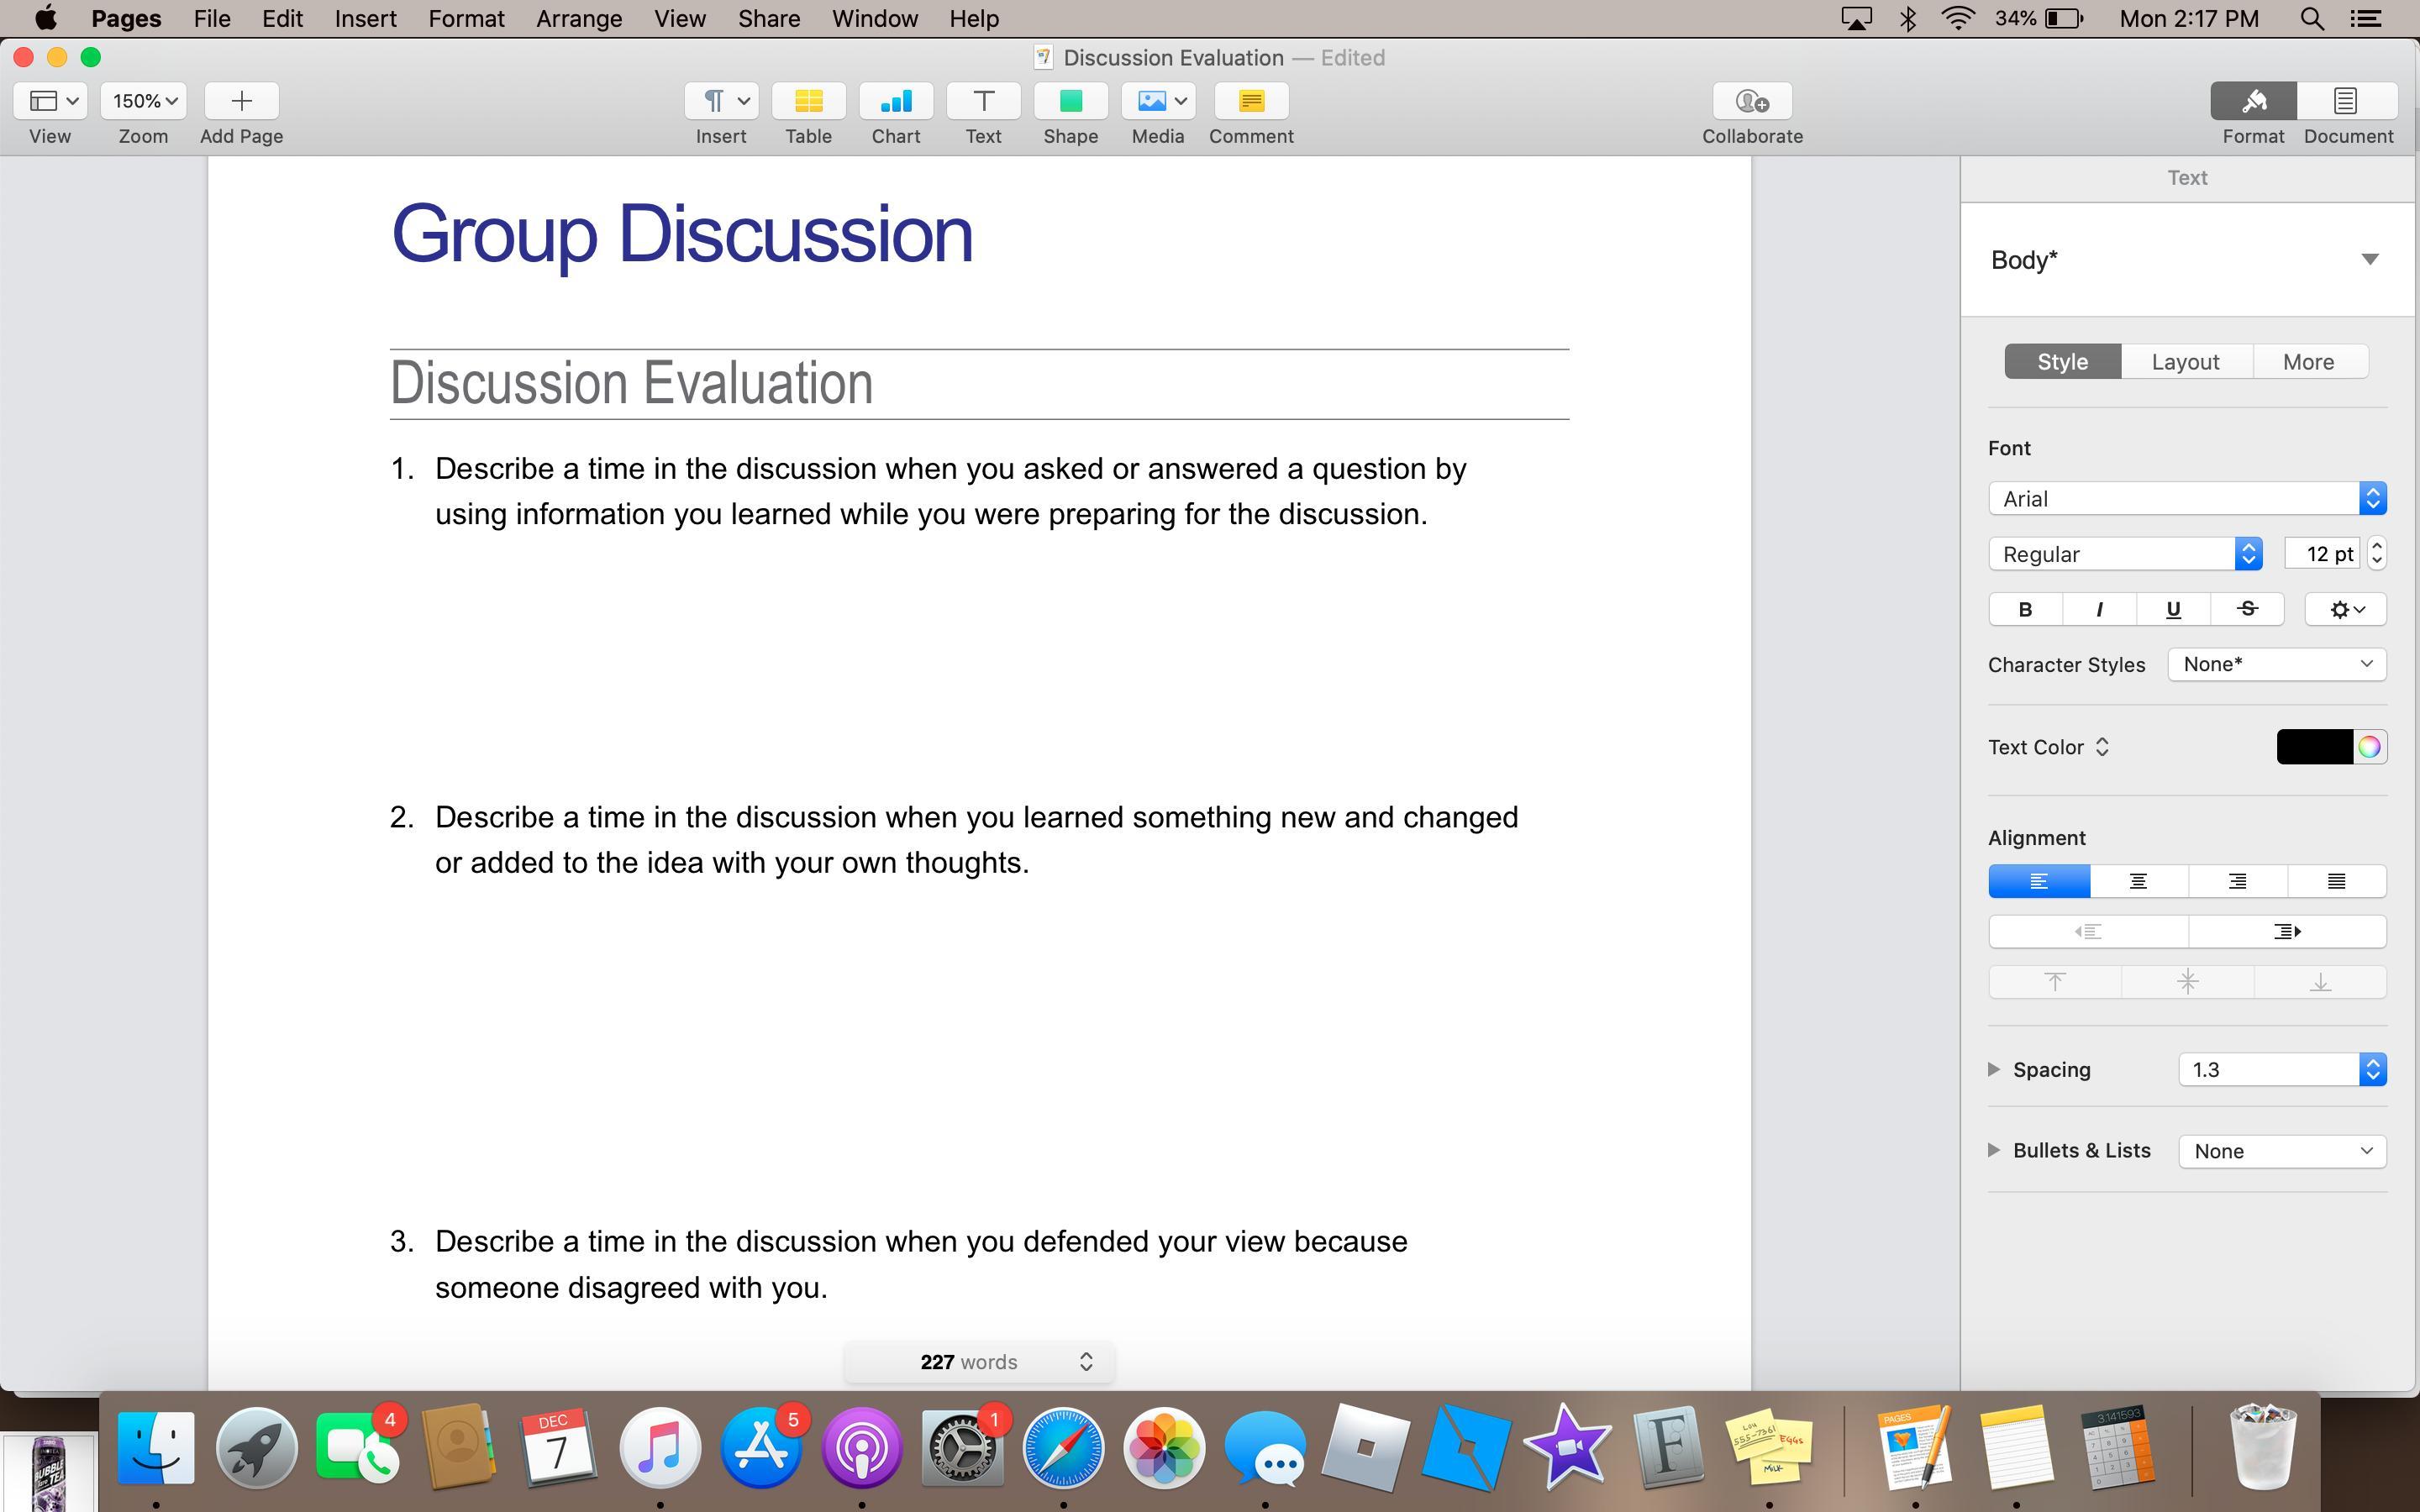Insert a Table from the toolbar
Screen dimensions: 2420x1512
click(x=808, y=101)
